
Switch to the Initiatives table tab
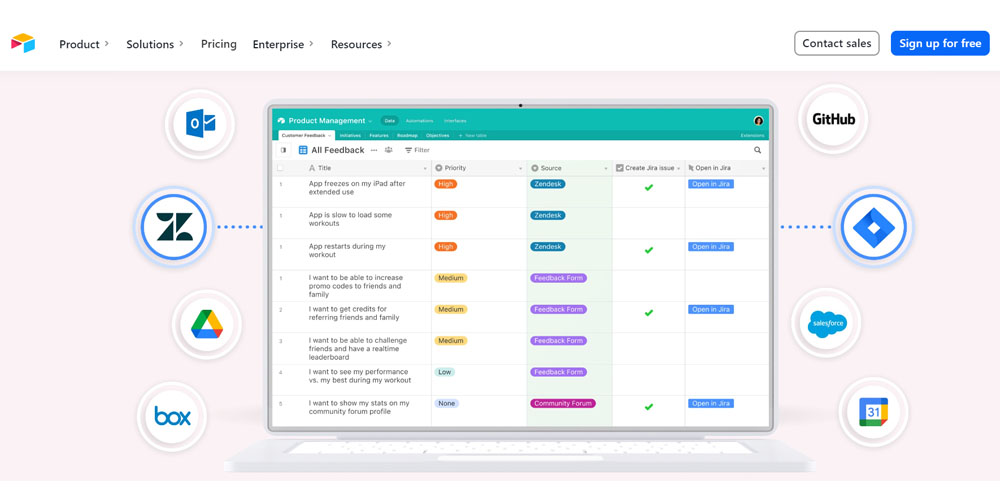pos(350,135)
